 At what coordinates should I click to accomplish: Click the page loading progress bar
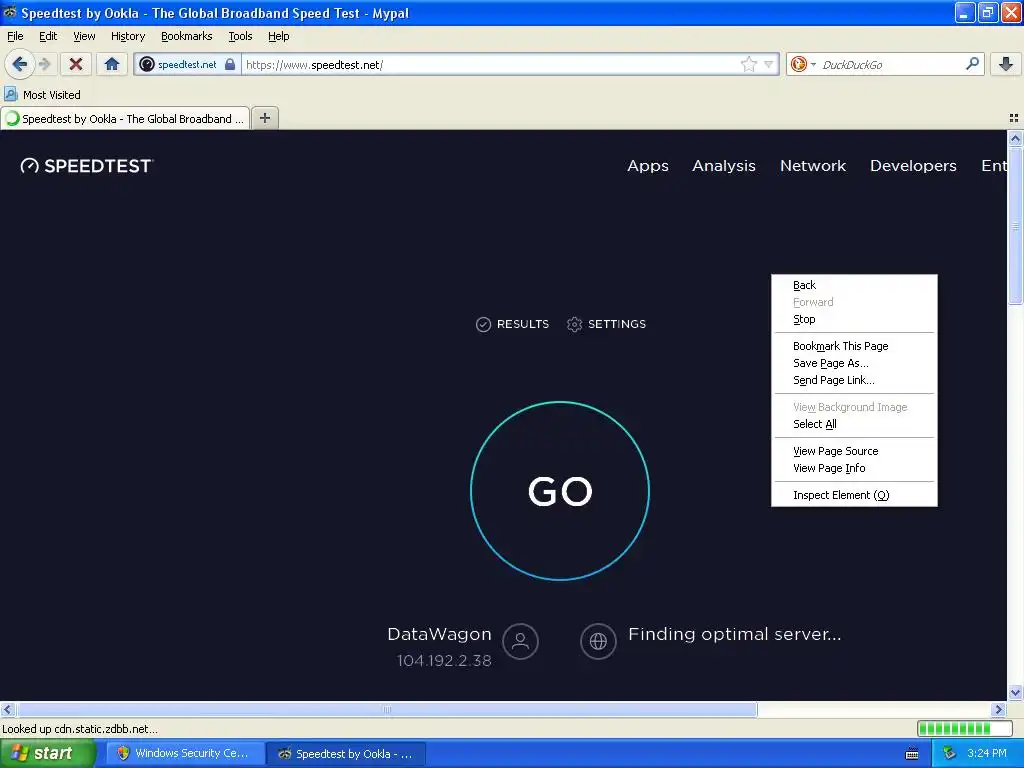(965, 728)
